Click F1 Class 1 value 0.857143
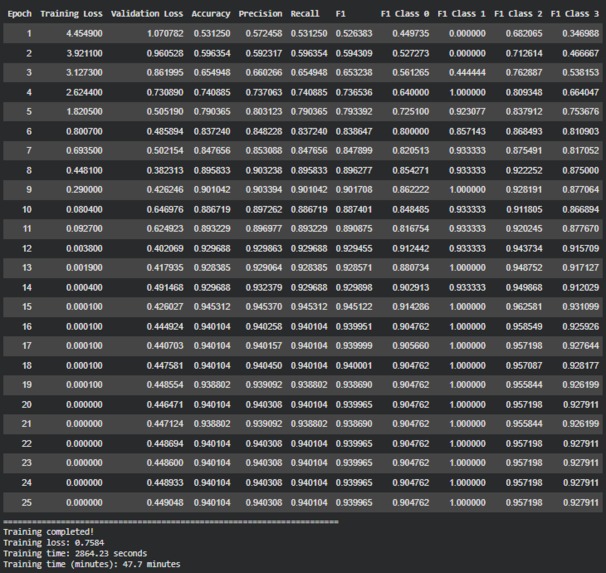Image resolution: width=606 pixels, height=573 pixels. click(467, 131)
